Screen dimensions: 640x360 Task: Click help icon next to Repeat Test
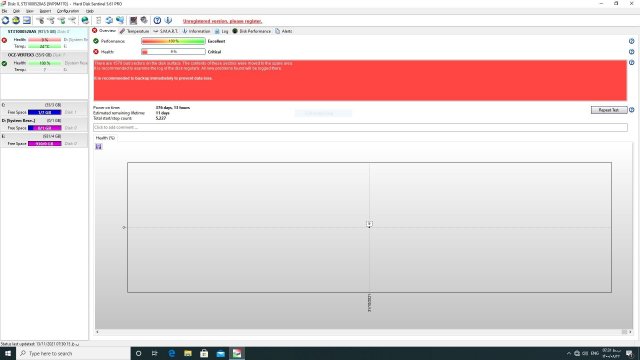[x=631, y=110]
